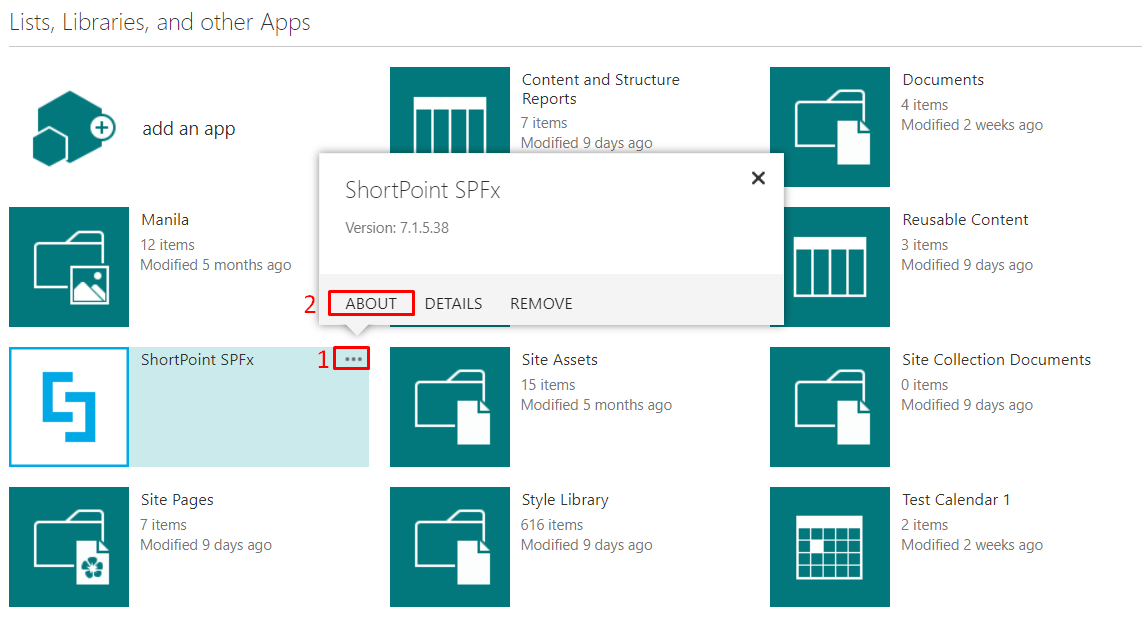This screenshot has width=1142, height=623.
Task: Click 'Modified 9 days ago' under Site Pages
Action: point(206,545)
